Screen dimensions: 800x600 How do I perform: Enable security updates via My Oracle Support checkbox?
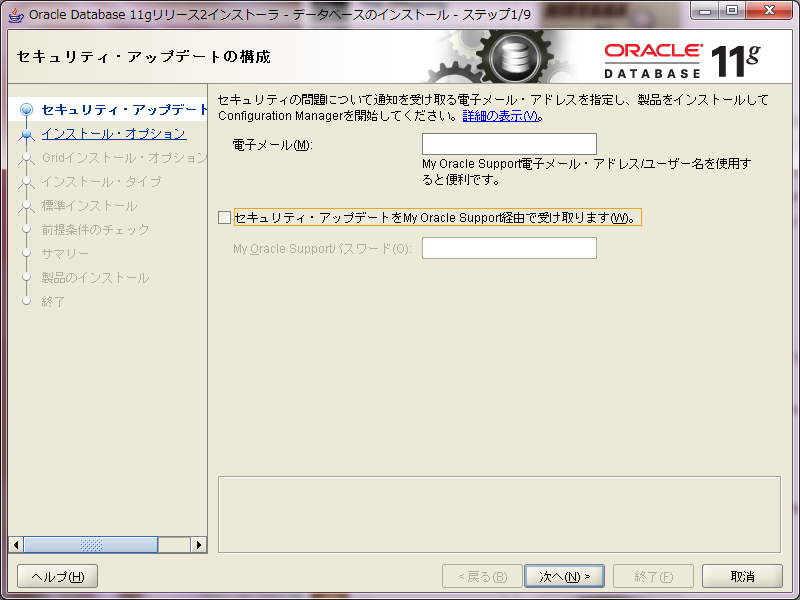[x=225, y=218]
